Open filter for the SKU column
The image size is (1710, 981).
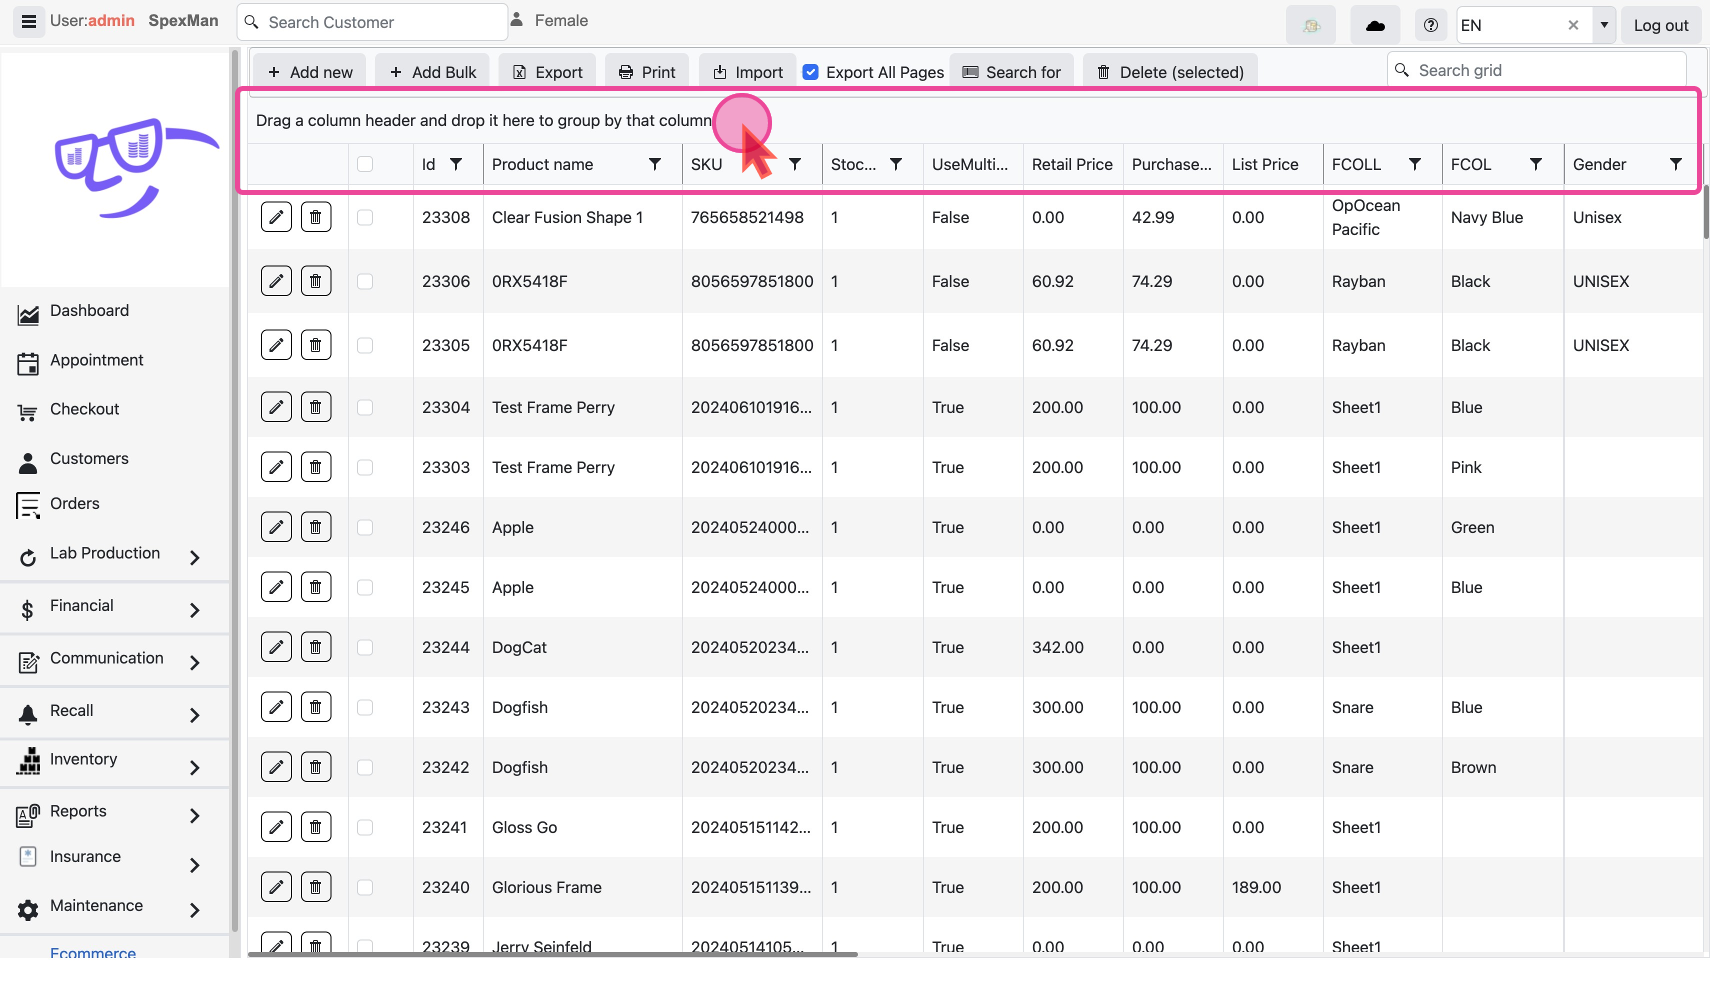tap(795, 164)
